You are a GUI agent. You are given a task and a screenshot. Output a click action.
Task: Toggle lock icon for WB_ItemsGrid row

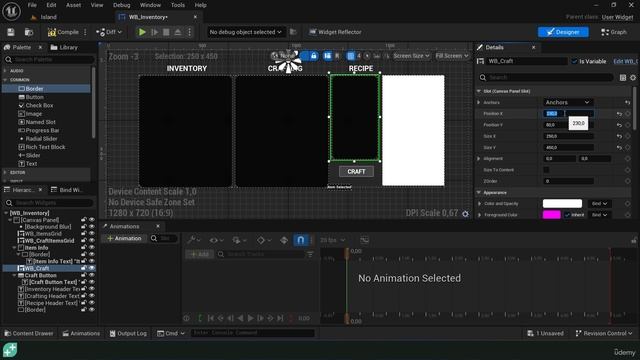tap(84, 233)
